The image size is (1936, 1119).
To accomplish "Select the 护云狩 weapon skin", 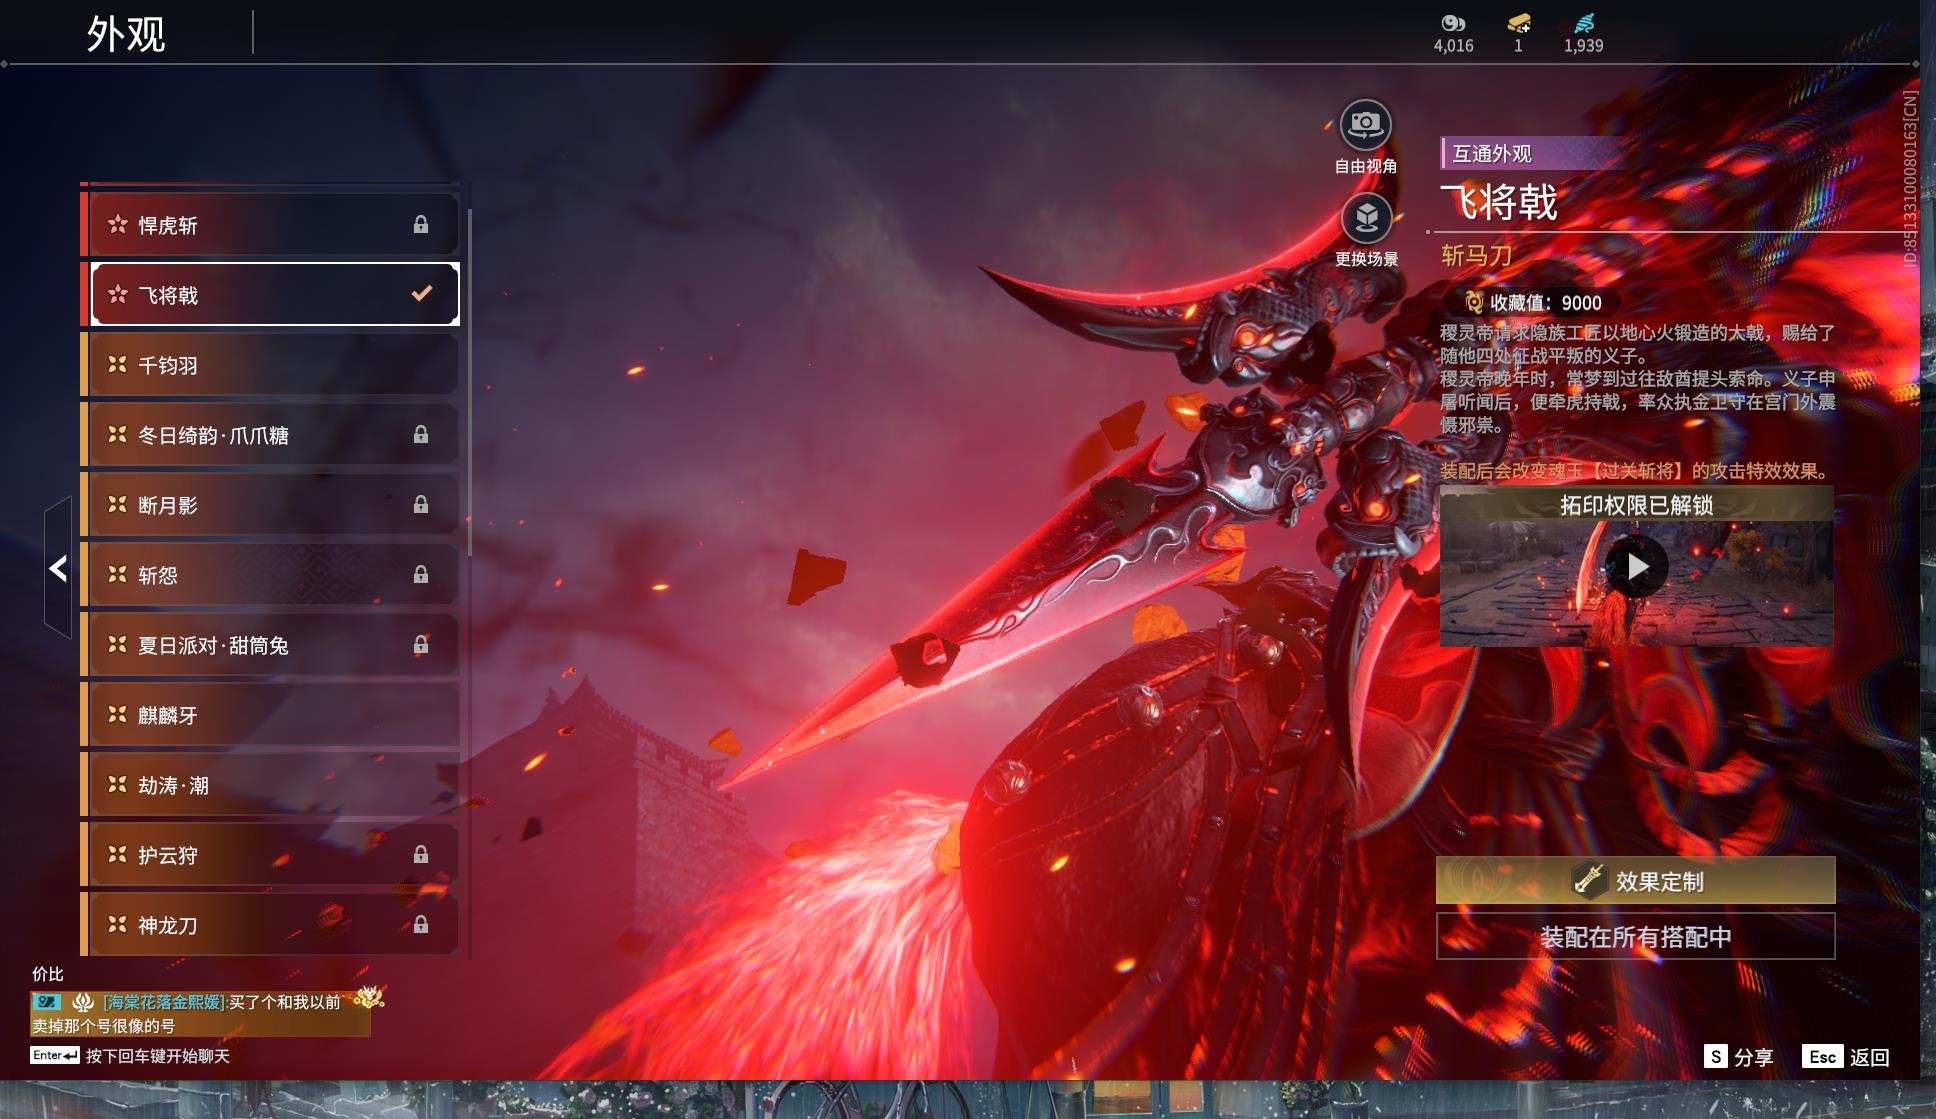I will click(270, 855).
